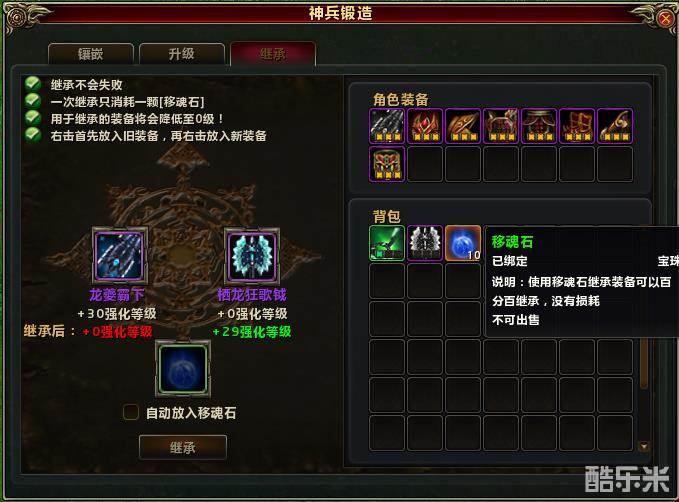The height and width of the screenshot is (502, 679).
Task: Switch to the 升级 tab
Action: (182, 54)
